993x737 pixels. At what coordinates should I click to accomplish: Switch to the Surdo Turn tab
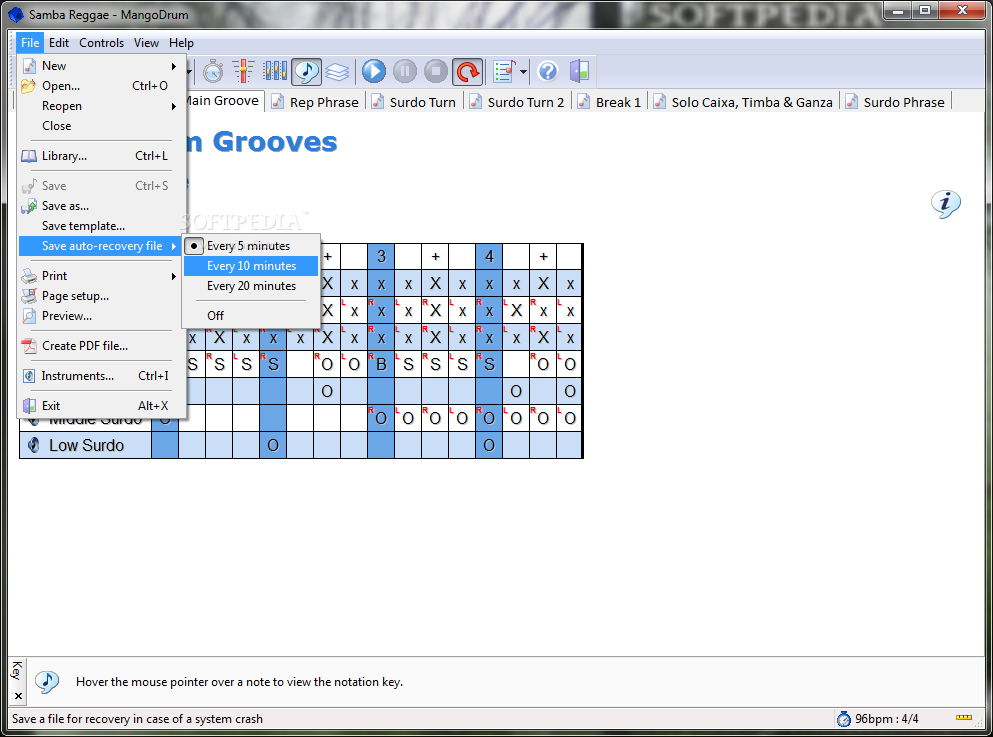pyautogui.click(x=414, y=102)
